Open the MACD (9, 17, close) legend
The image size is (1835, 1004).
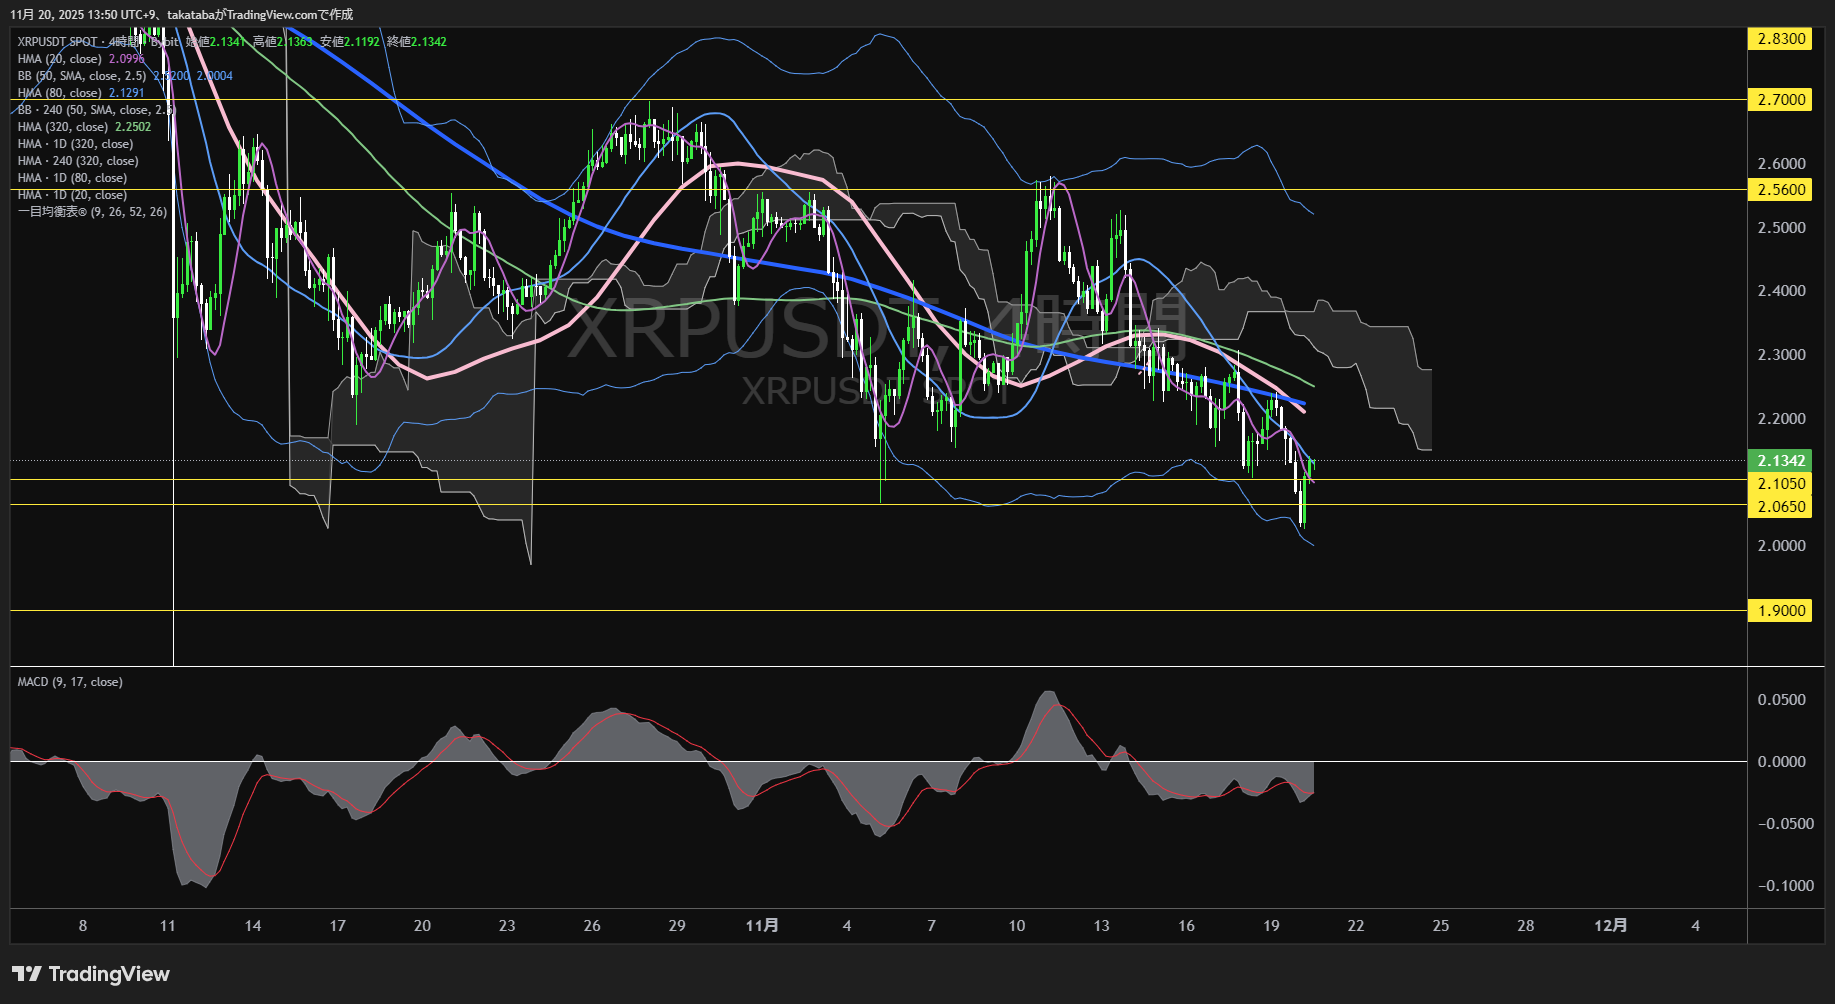click(70, 682)
